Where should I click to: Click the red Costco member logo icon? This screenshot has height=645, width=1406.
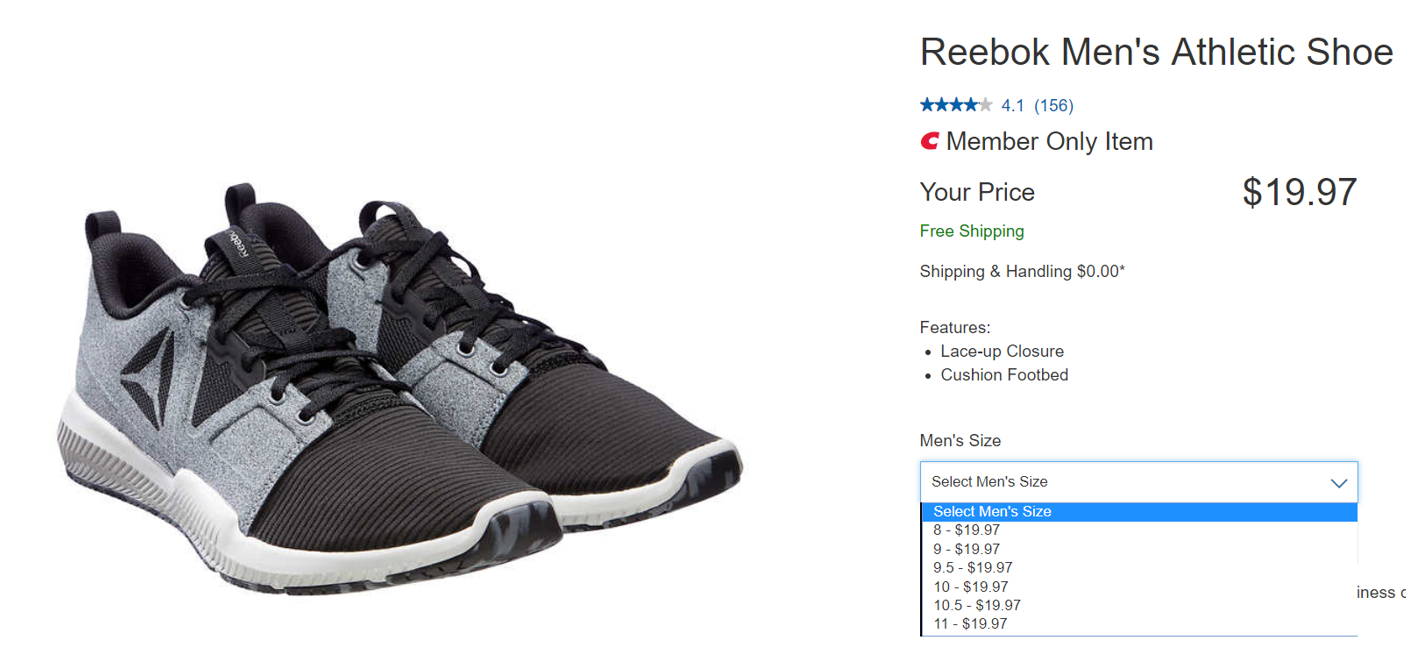tap(930, 142)
